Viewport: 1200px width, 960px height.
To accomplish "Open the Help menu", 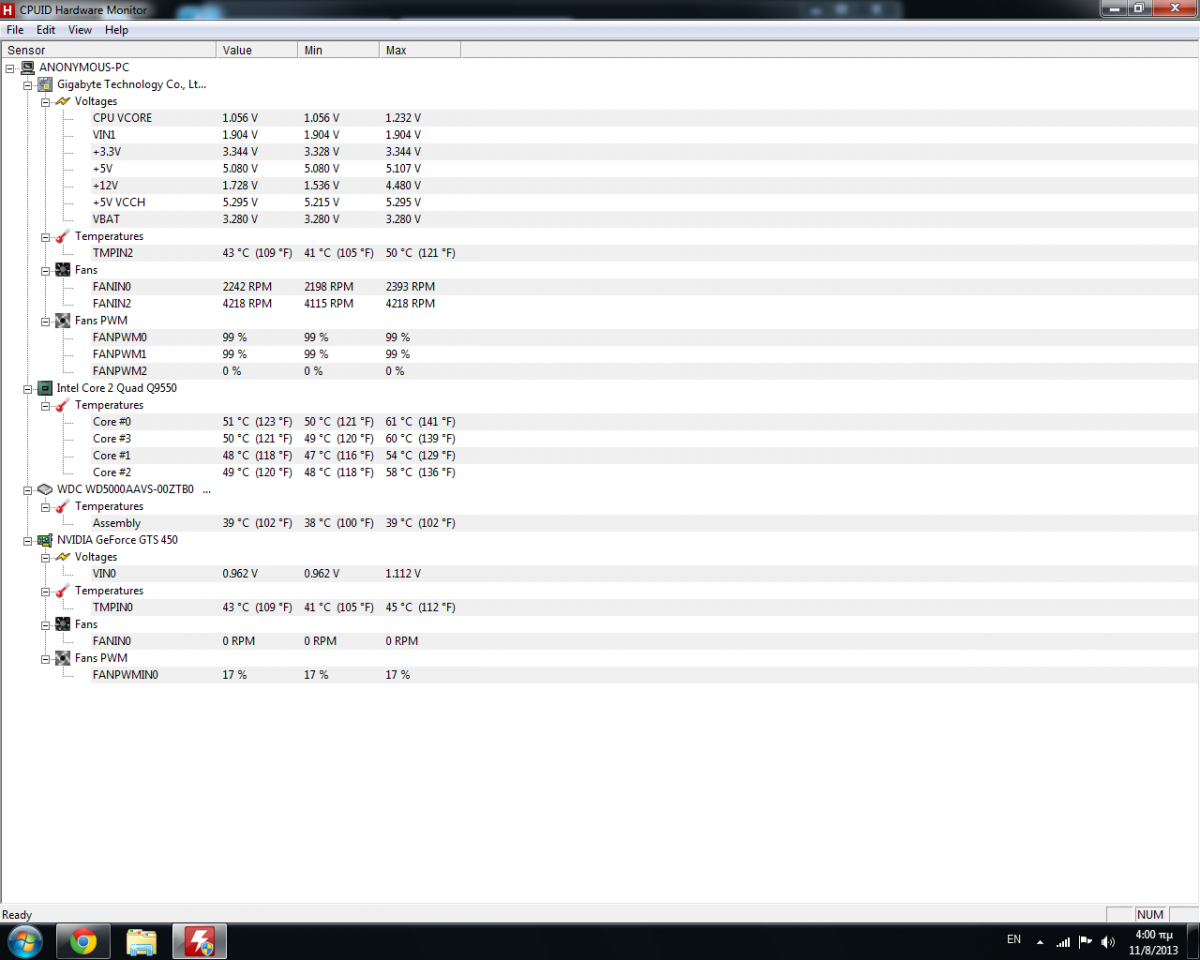I will click(117, 30).
